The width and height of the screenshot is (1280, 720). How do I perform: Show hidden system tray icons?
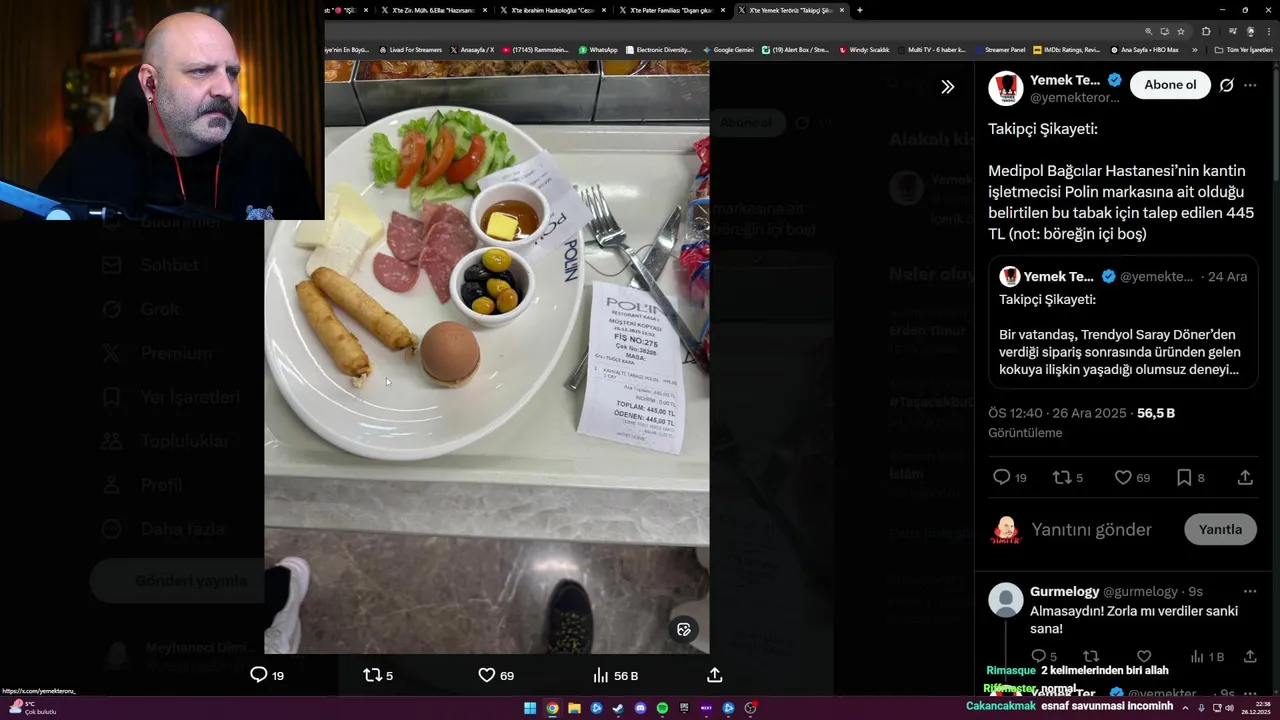[1187, 708]
